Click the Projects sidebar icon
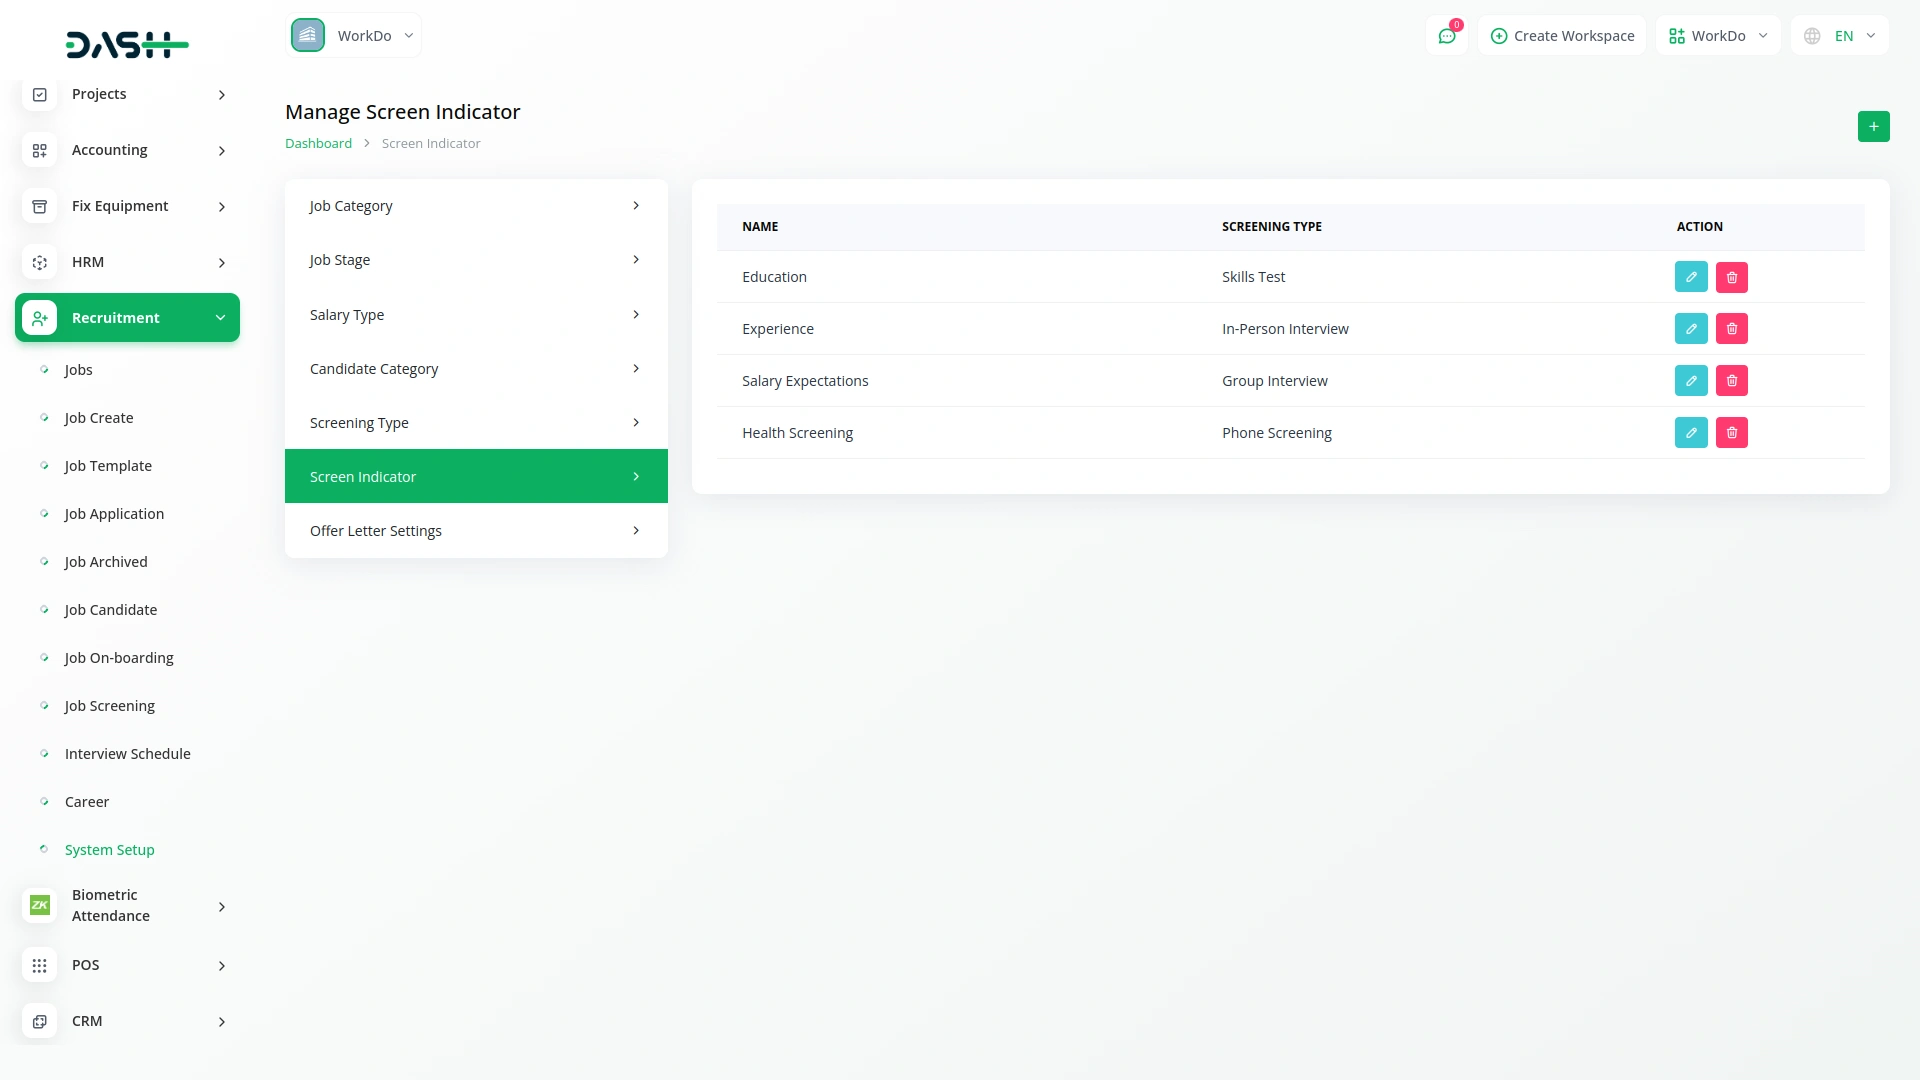Viewport: 1920px width, 1080px height. (x=40, y=94)
